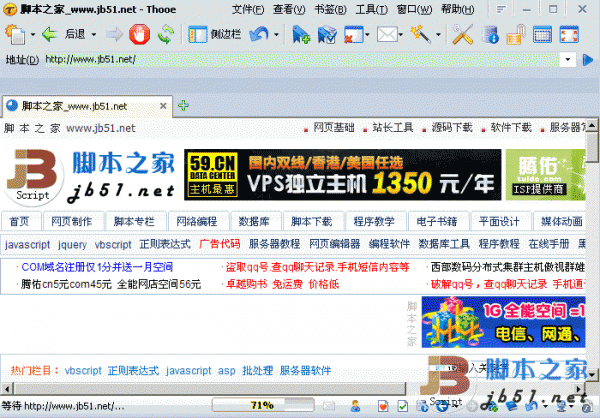Screen dimensions: 600x418
Task: Click the 网页制作 navigation tab
Action: (x=72, y=221)
